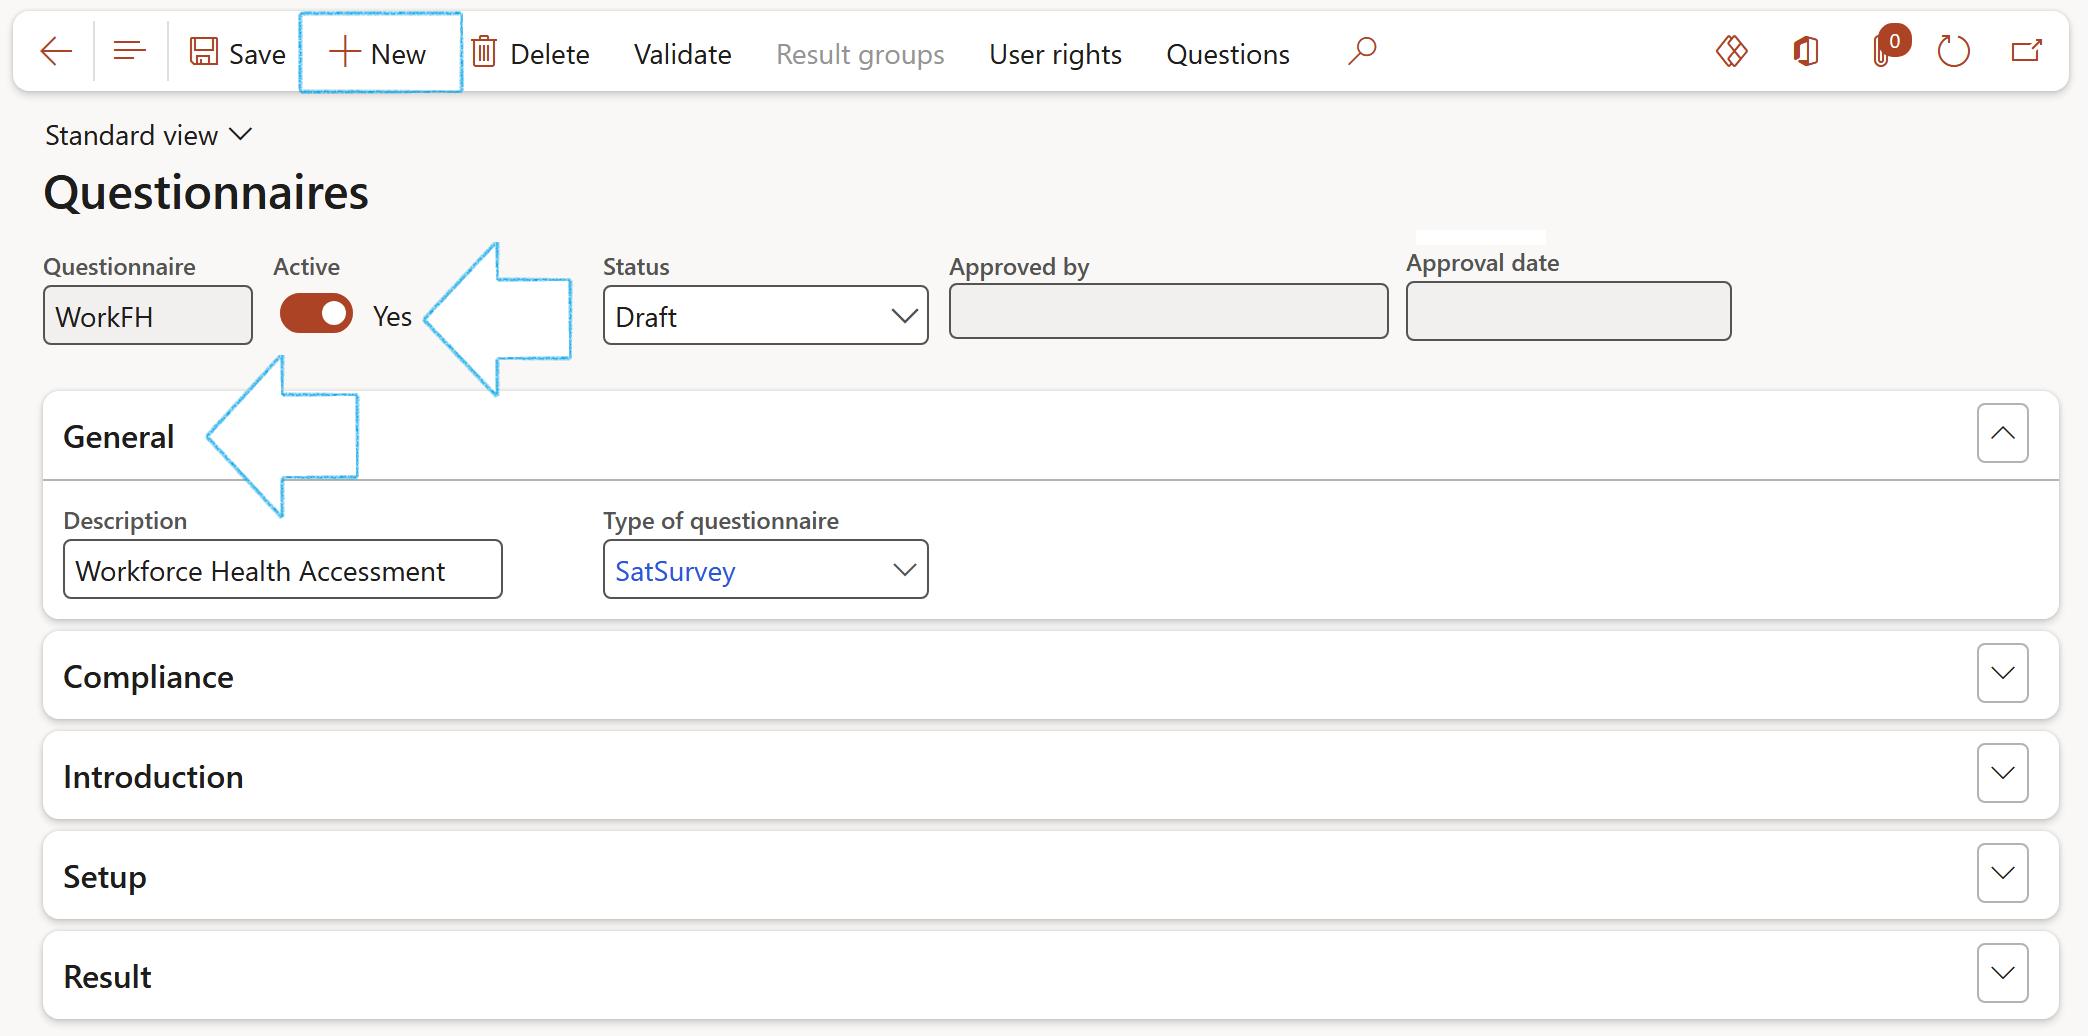Click the Save button
The image size is (2092, 1036).
pyautogui.click(x=238, y=54)
